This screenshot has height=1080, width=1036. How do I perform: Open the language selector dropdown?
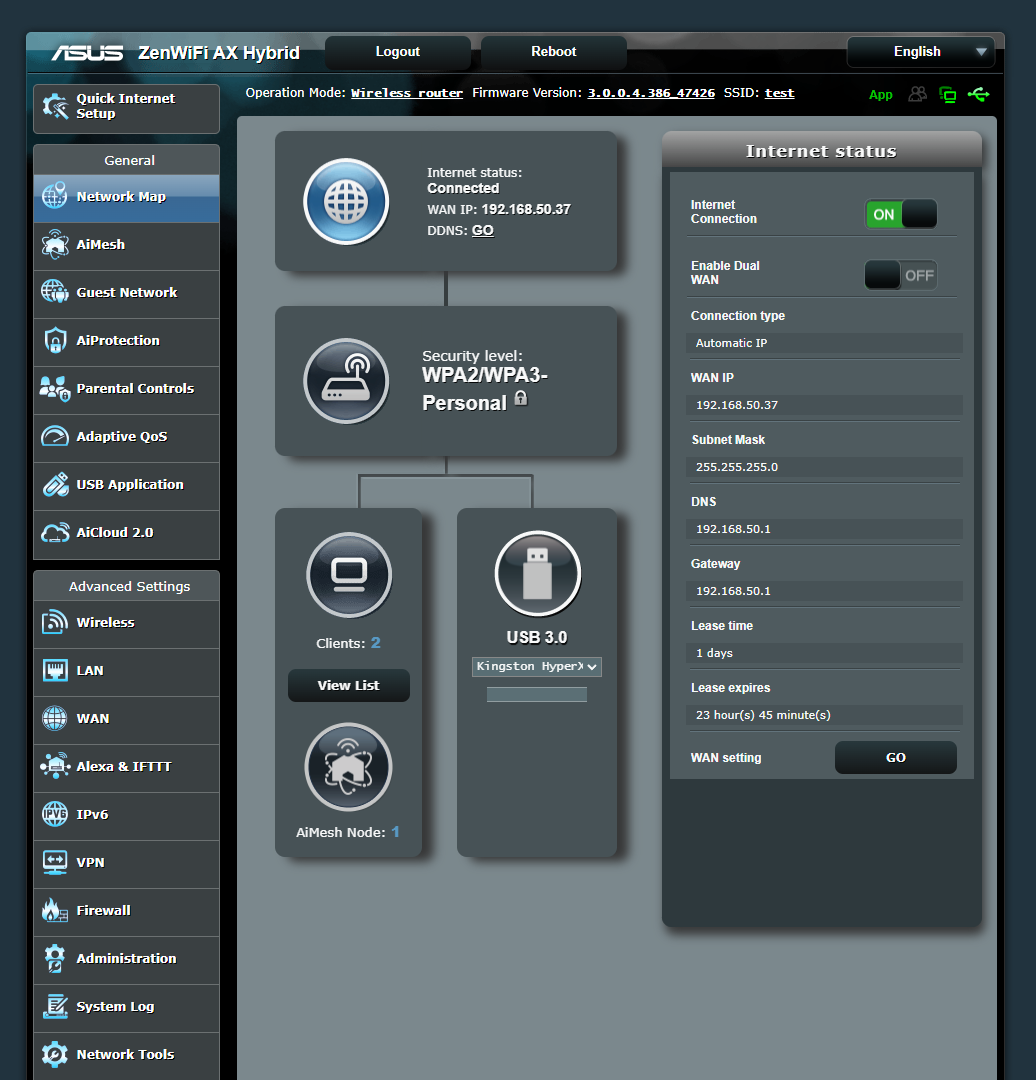(920, 51)
